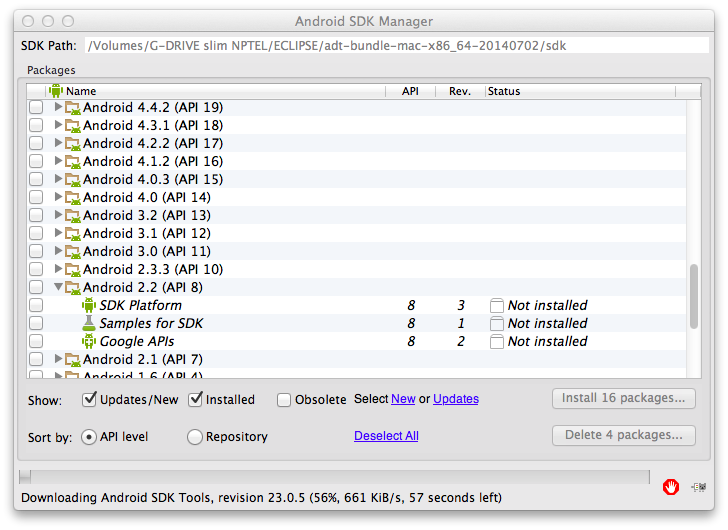Click the Name column header
The width and height of the screenshot is (728, 530).
pyautogui.click(x=216, y=91)
